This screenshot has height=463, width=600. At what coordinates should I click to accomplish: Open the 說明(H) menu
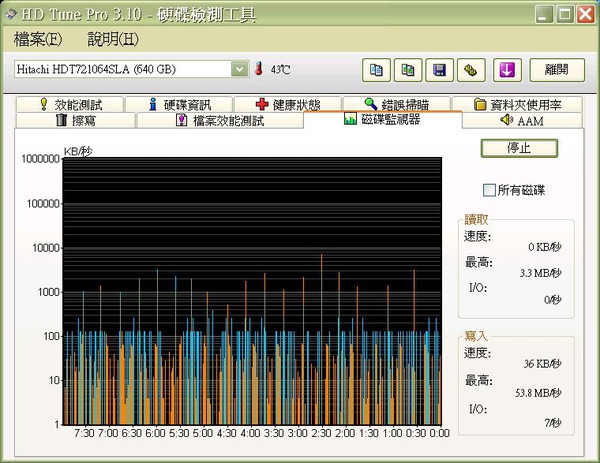[113, 39]
